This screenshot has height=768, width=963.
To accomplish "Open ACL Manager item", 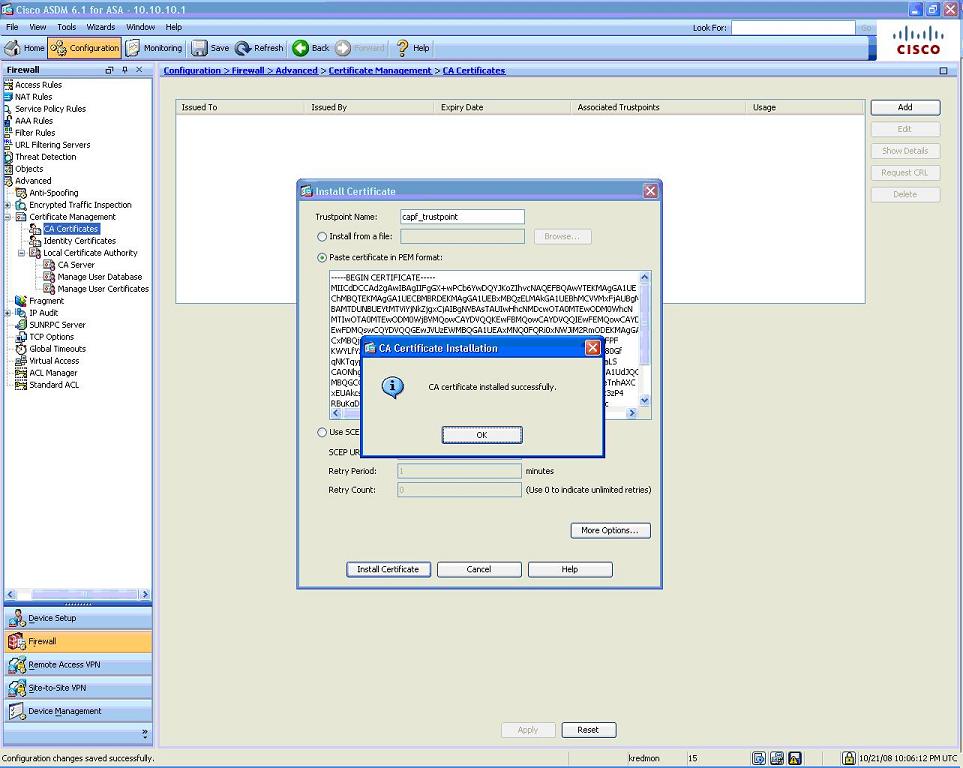I will coord(53,373).
